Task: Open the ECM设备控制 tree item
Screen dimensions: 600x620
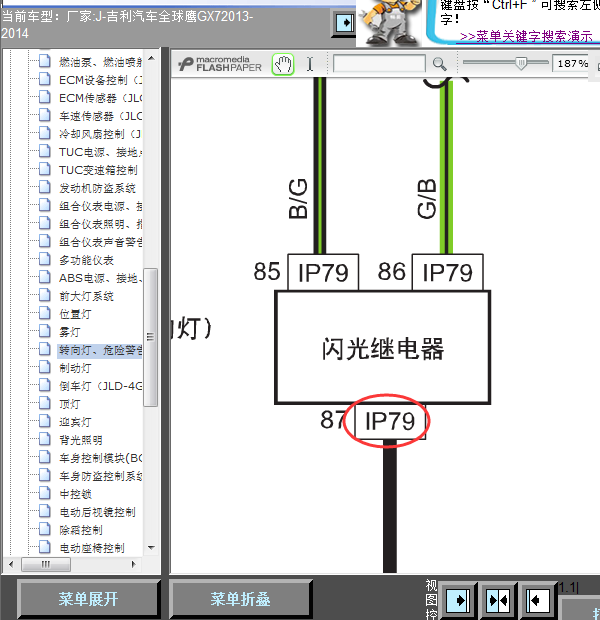Action: pos(100,80)
